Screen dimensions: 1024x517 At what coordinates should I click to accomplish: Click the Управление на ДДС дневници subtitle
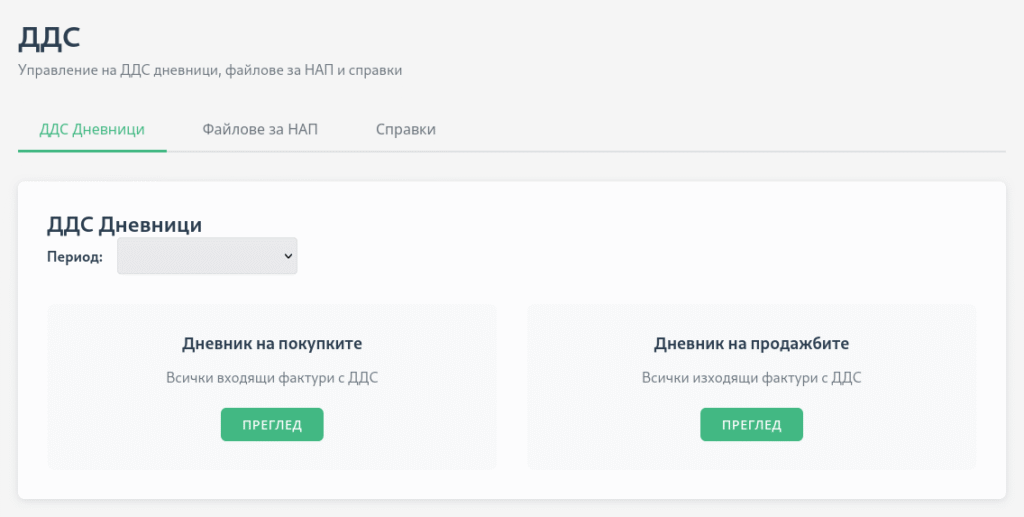click(210, 70)
